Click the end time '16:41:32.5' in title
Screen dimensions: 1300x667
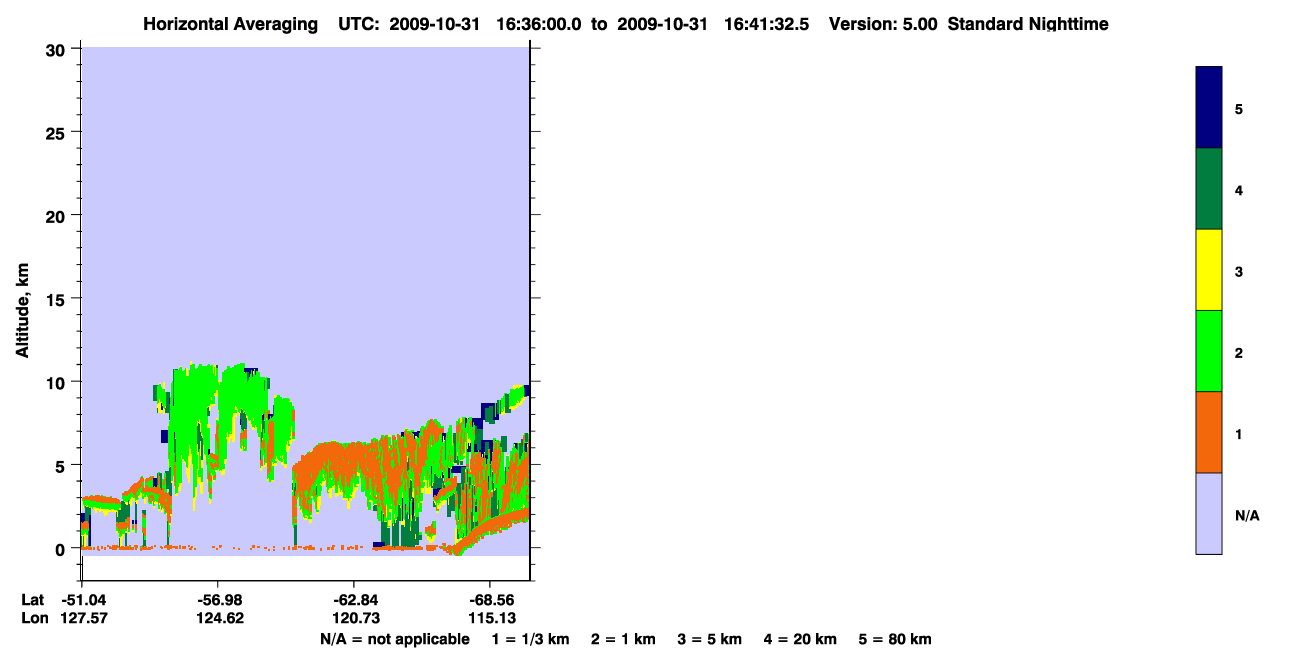(x=768, y=24)
